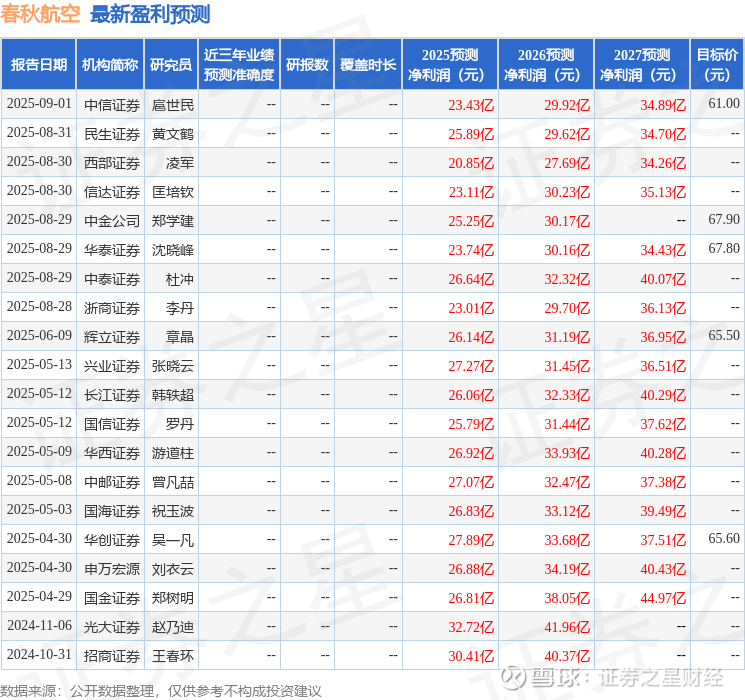Click 兴业证券 institution cell
The image size is (745, 700).
pos(112,366)
